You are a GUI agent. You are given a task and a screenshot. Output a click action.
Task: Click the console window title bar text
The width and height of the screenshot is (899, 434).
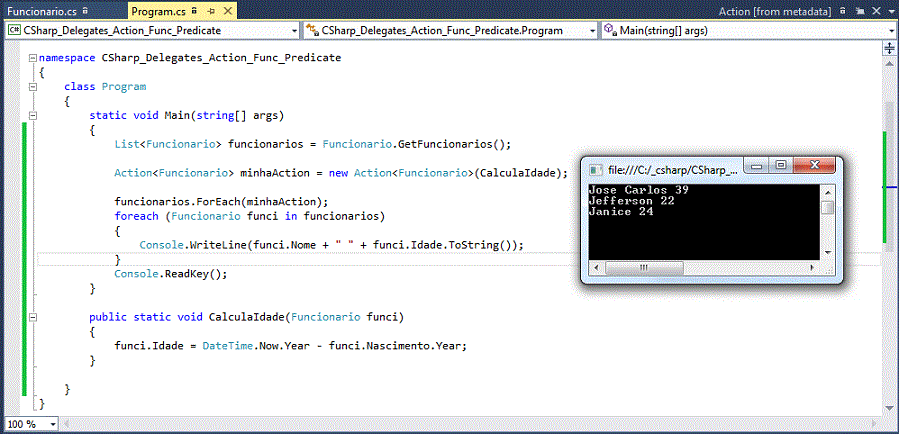(673, 170)
